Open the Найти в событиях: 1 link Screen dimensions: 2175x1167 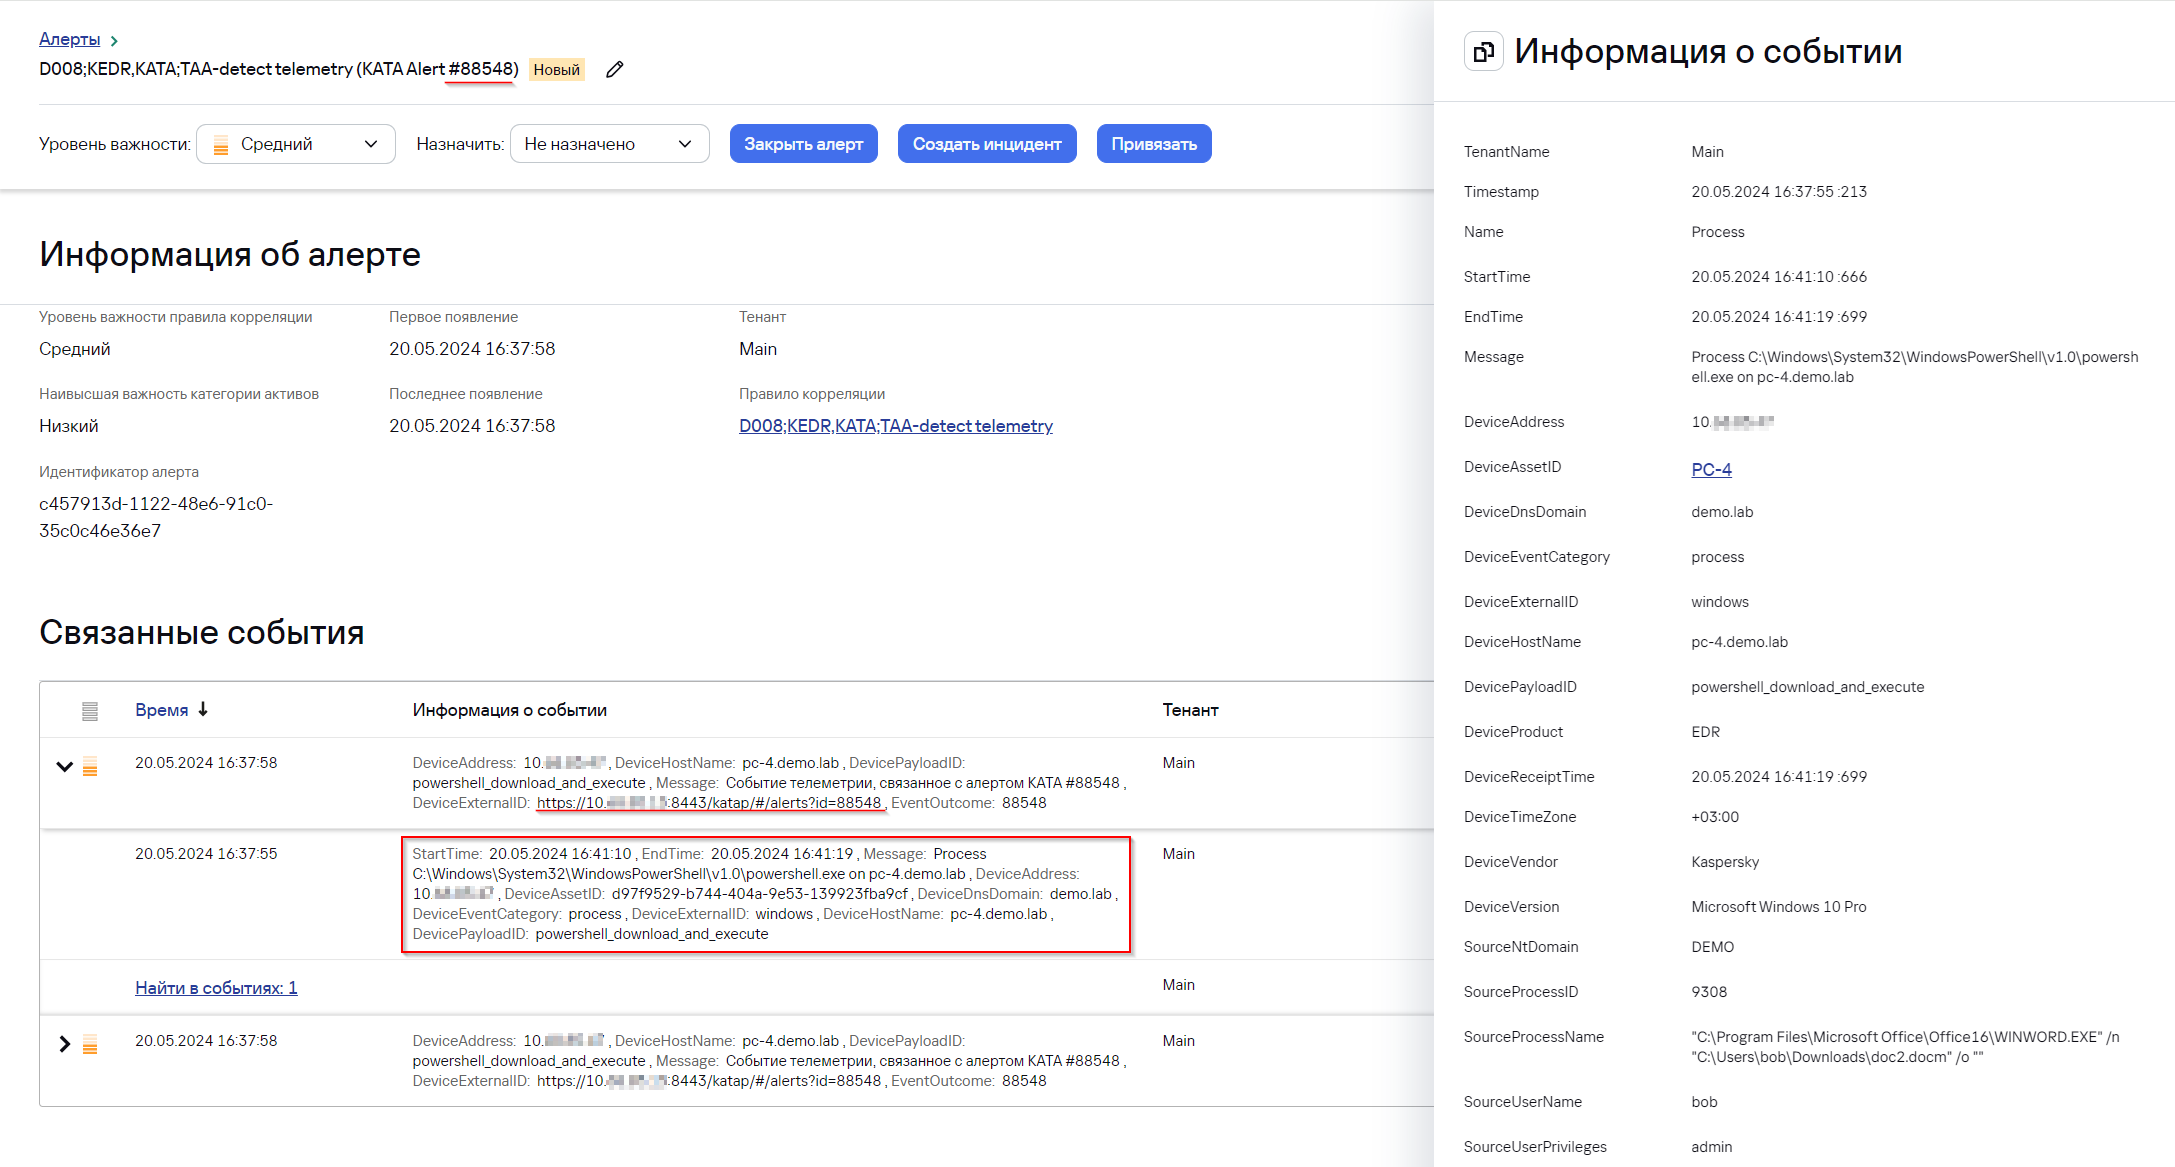pos(216,988)
